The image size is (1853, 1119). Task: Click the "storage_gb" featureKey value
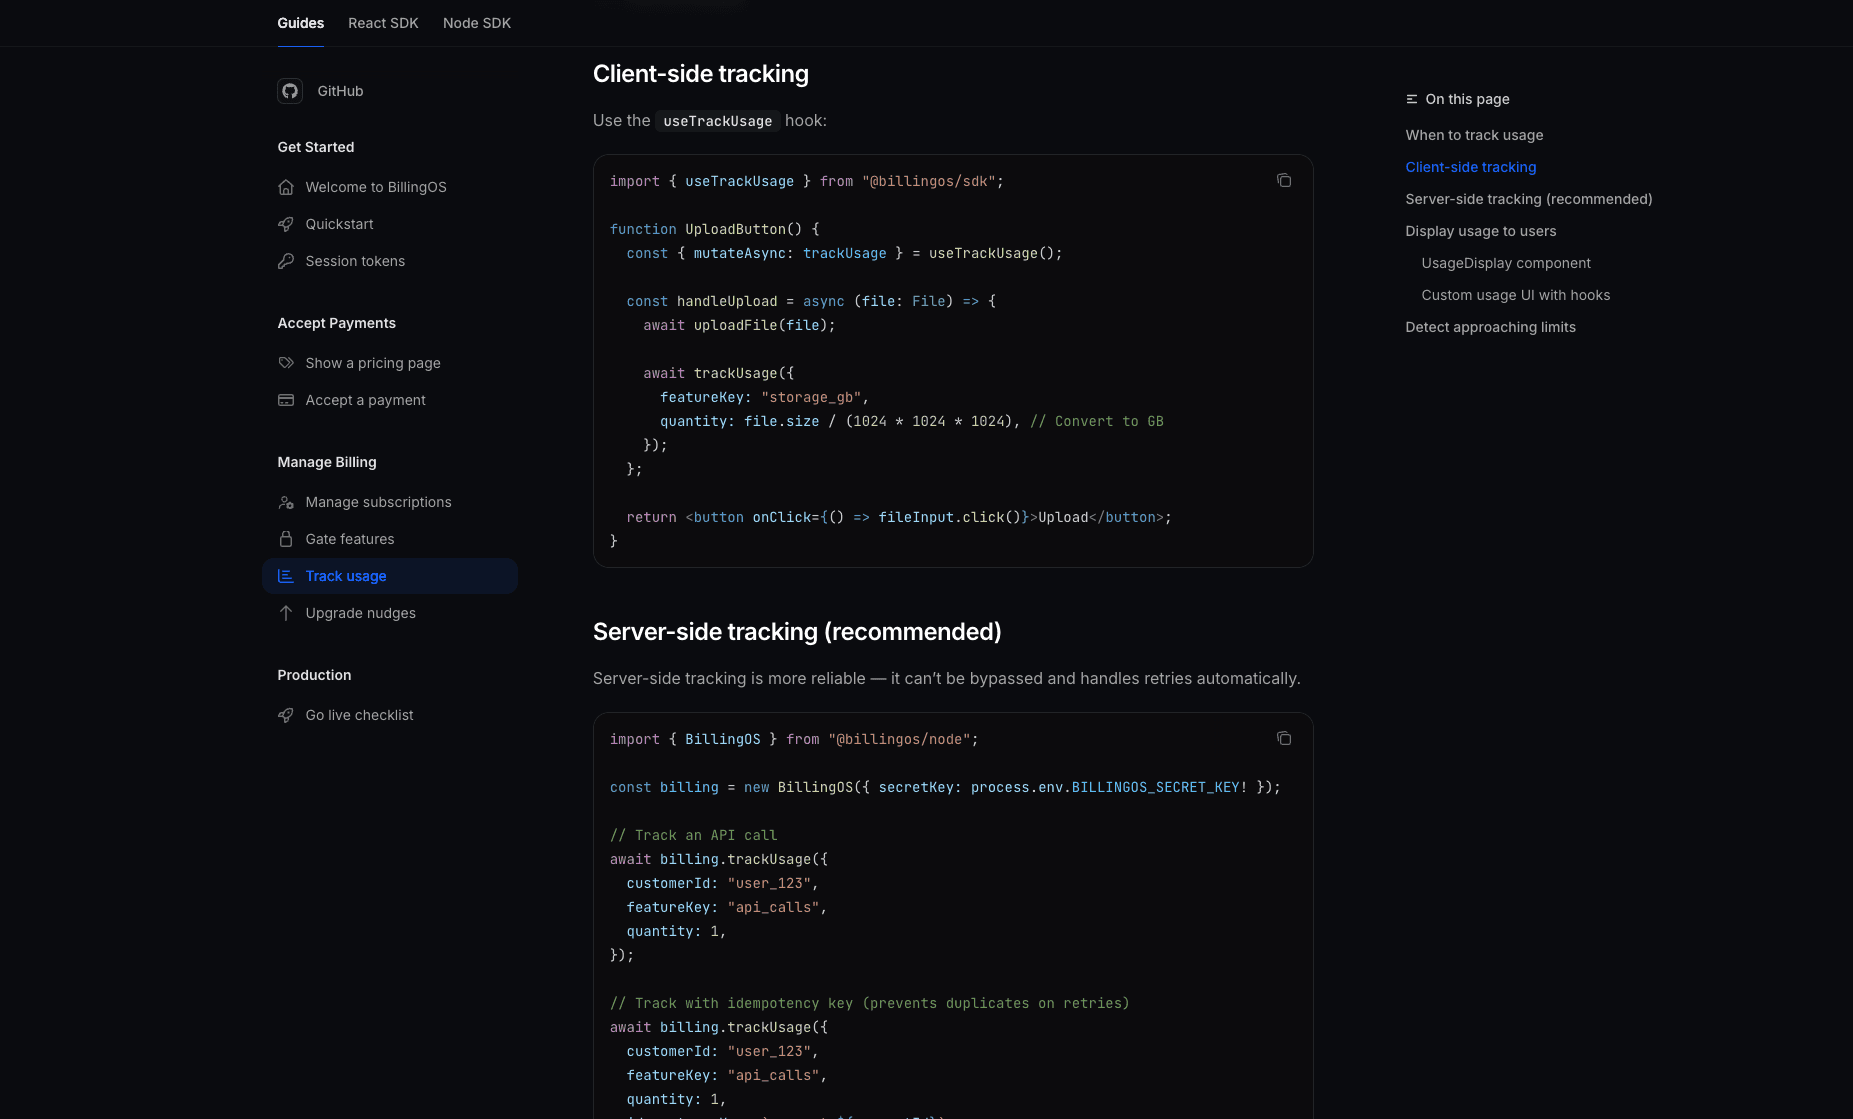[x=811, y=397]
